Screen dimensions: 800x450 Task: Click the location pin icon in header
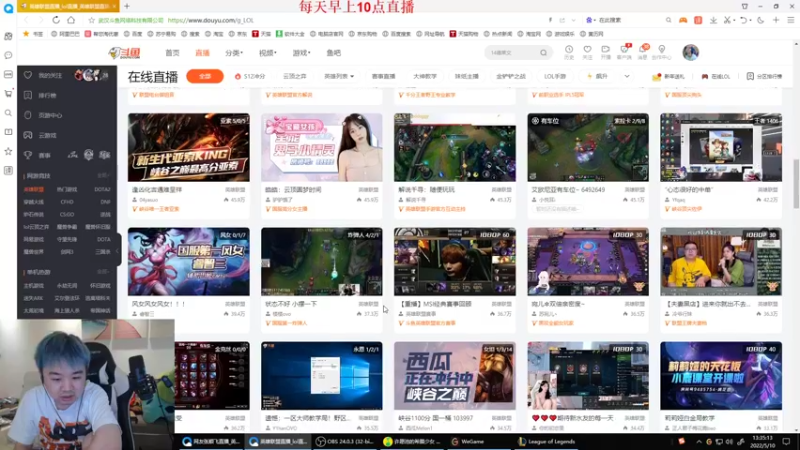click(662, 52)
